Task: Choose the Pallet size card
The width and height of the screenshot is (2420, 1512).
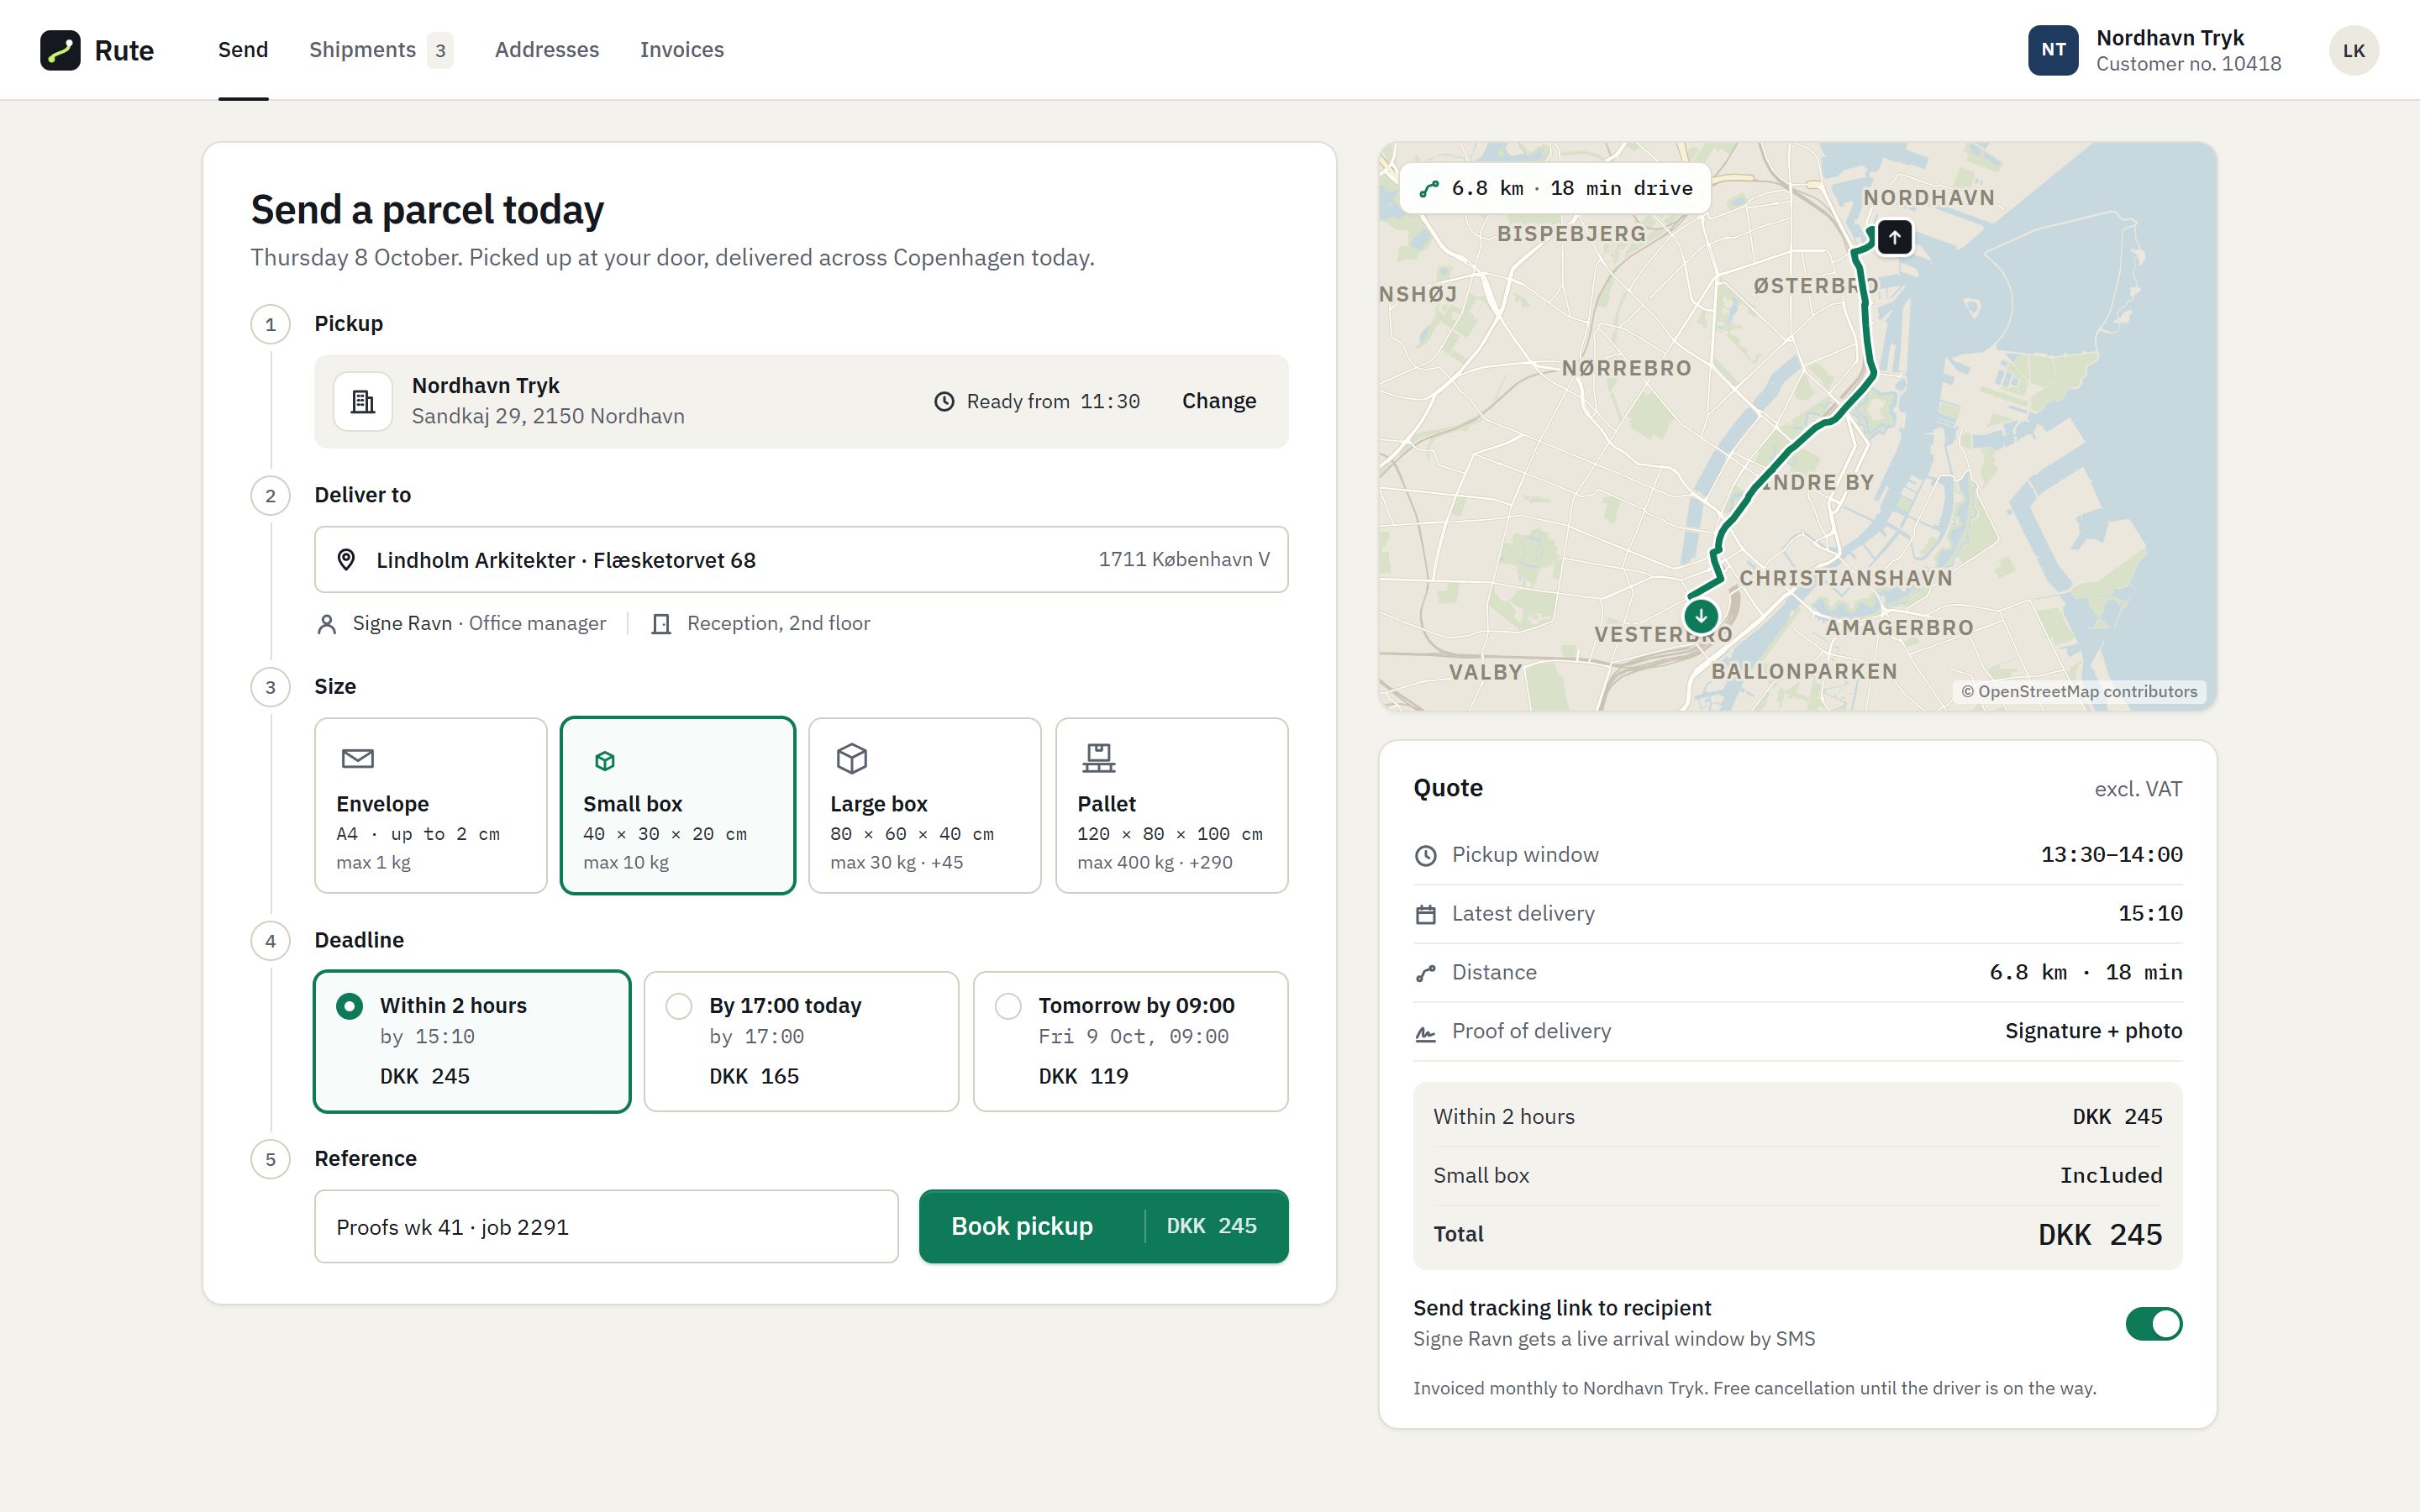Action: (1172, 805)
